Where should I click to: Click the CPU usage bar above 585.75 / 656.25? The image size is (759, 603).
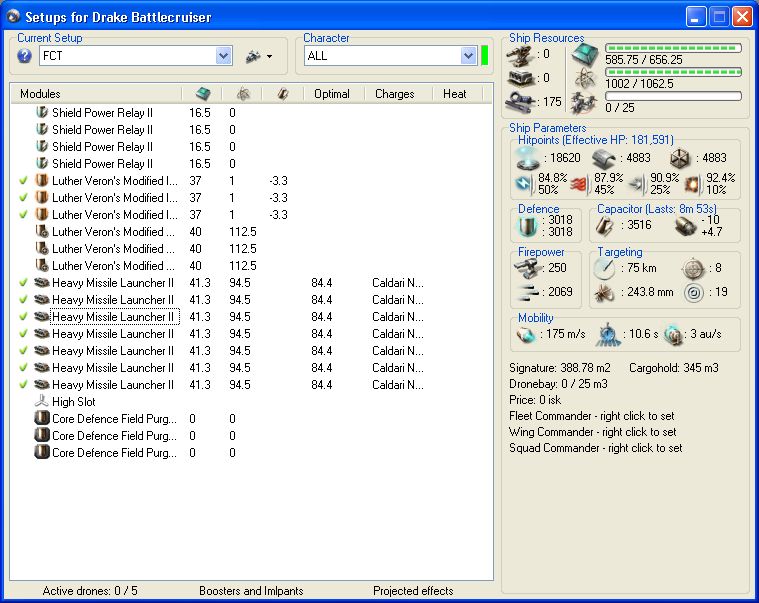point(673,48)
